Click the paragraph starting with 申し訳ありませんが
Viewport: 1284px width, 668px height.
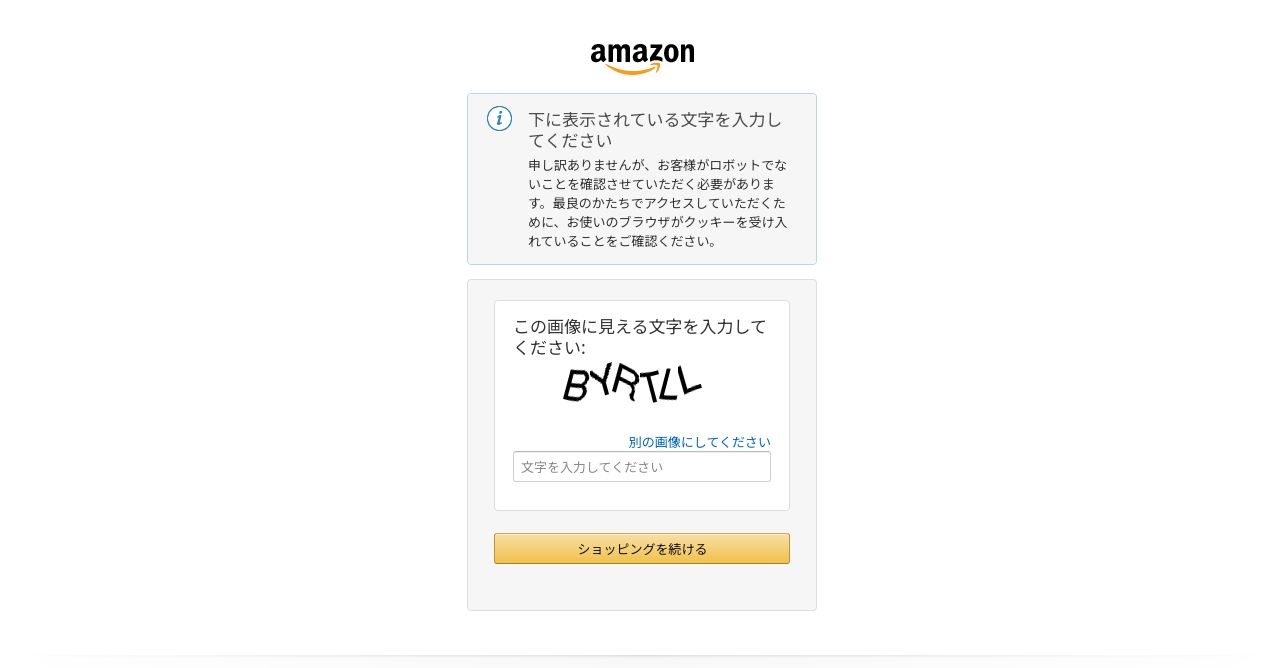click(x=658, y=203)
